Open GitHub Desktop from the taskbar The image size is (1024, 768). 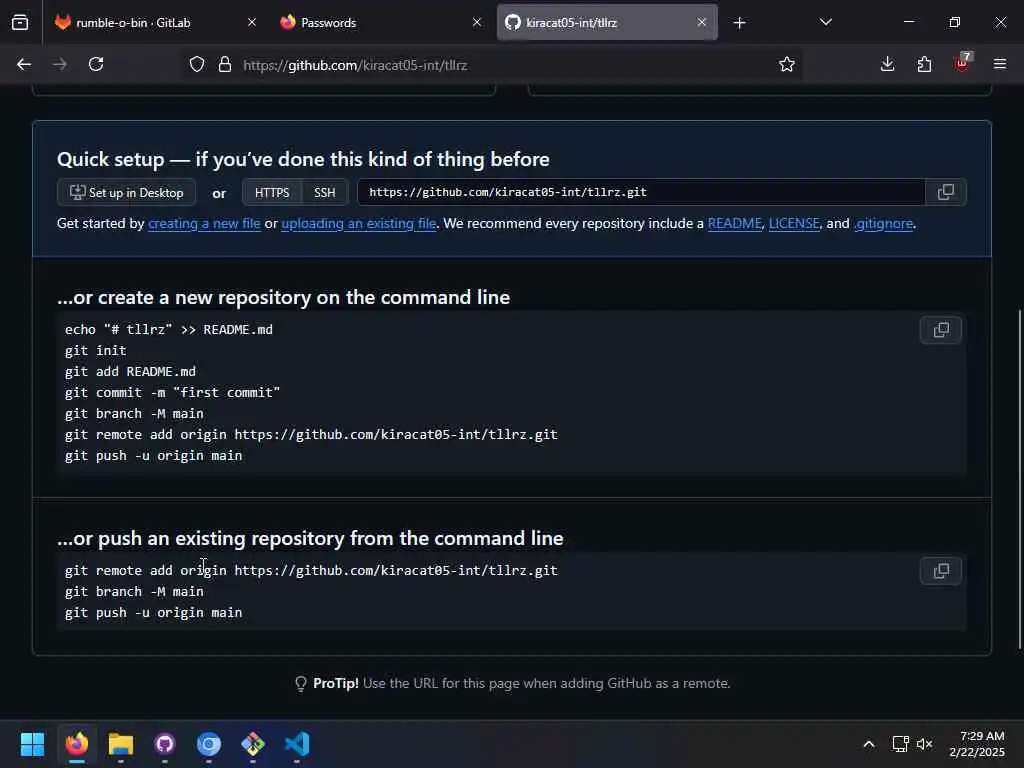coord(165,744)
